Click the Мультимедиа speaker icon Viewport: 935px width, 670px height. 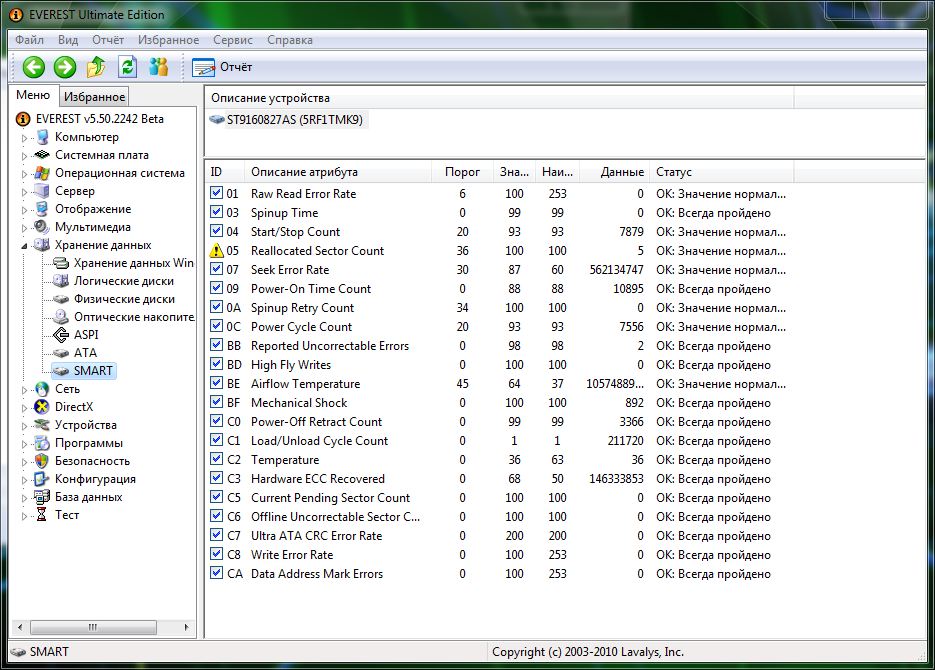42,227
